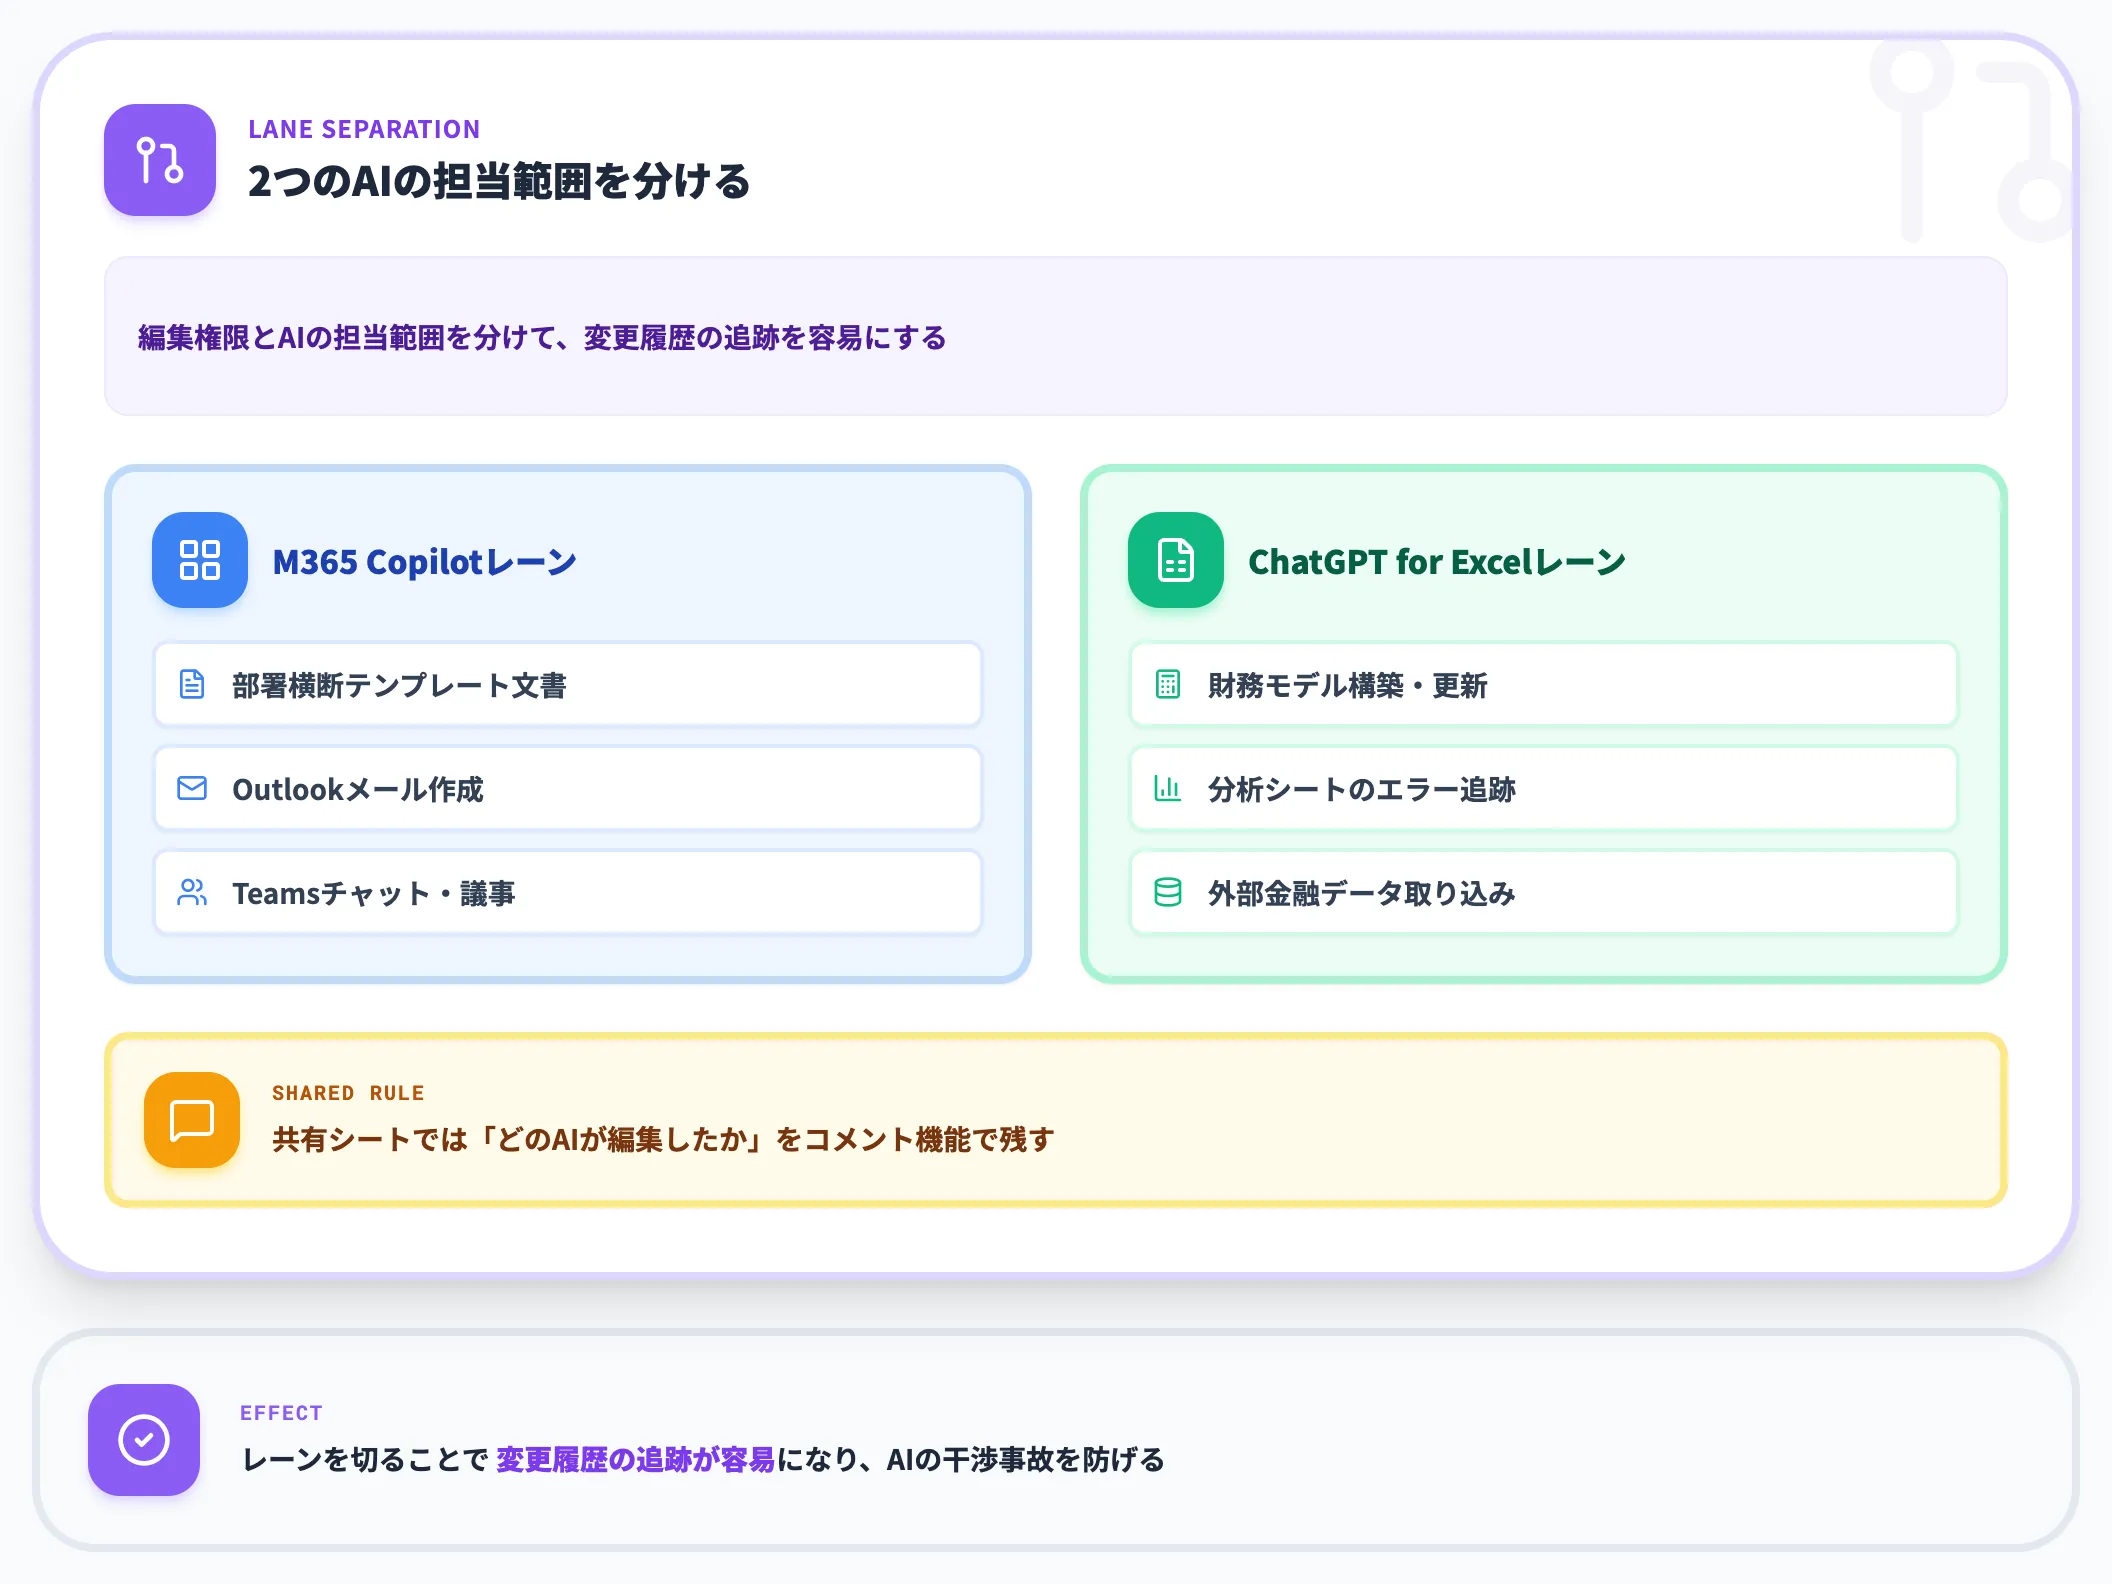
Task: Select the Outlookメール作成 row
Action: pos(568,789)
